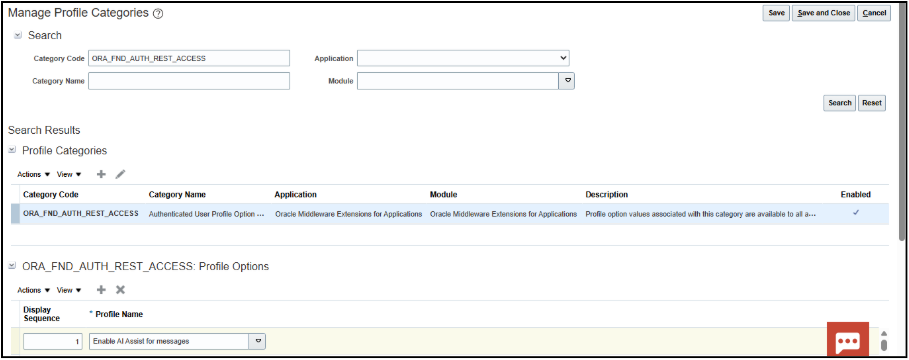Open the Actions menu in Profile Categories
The image size is (909, 360).
pos(34,174)
